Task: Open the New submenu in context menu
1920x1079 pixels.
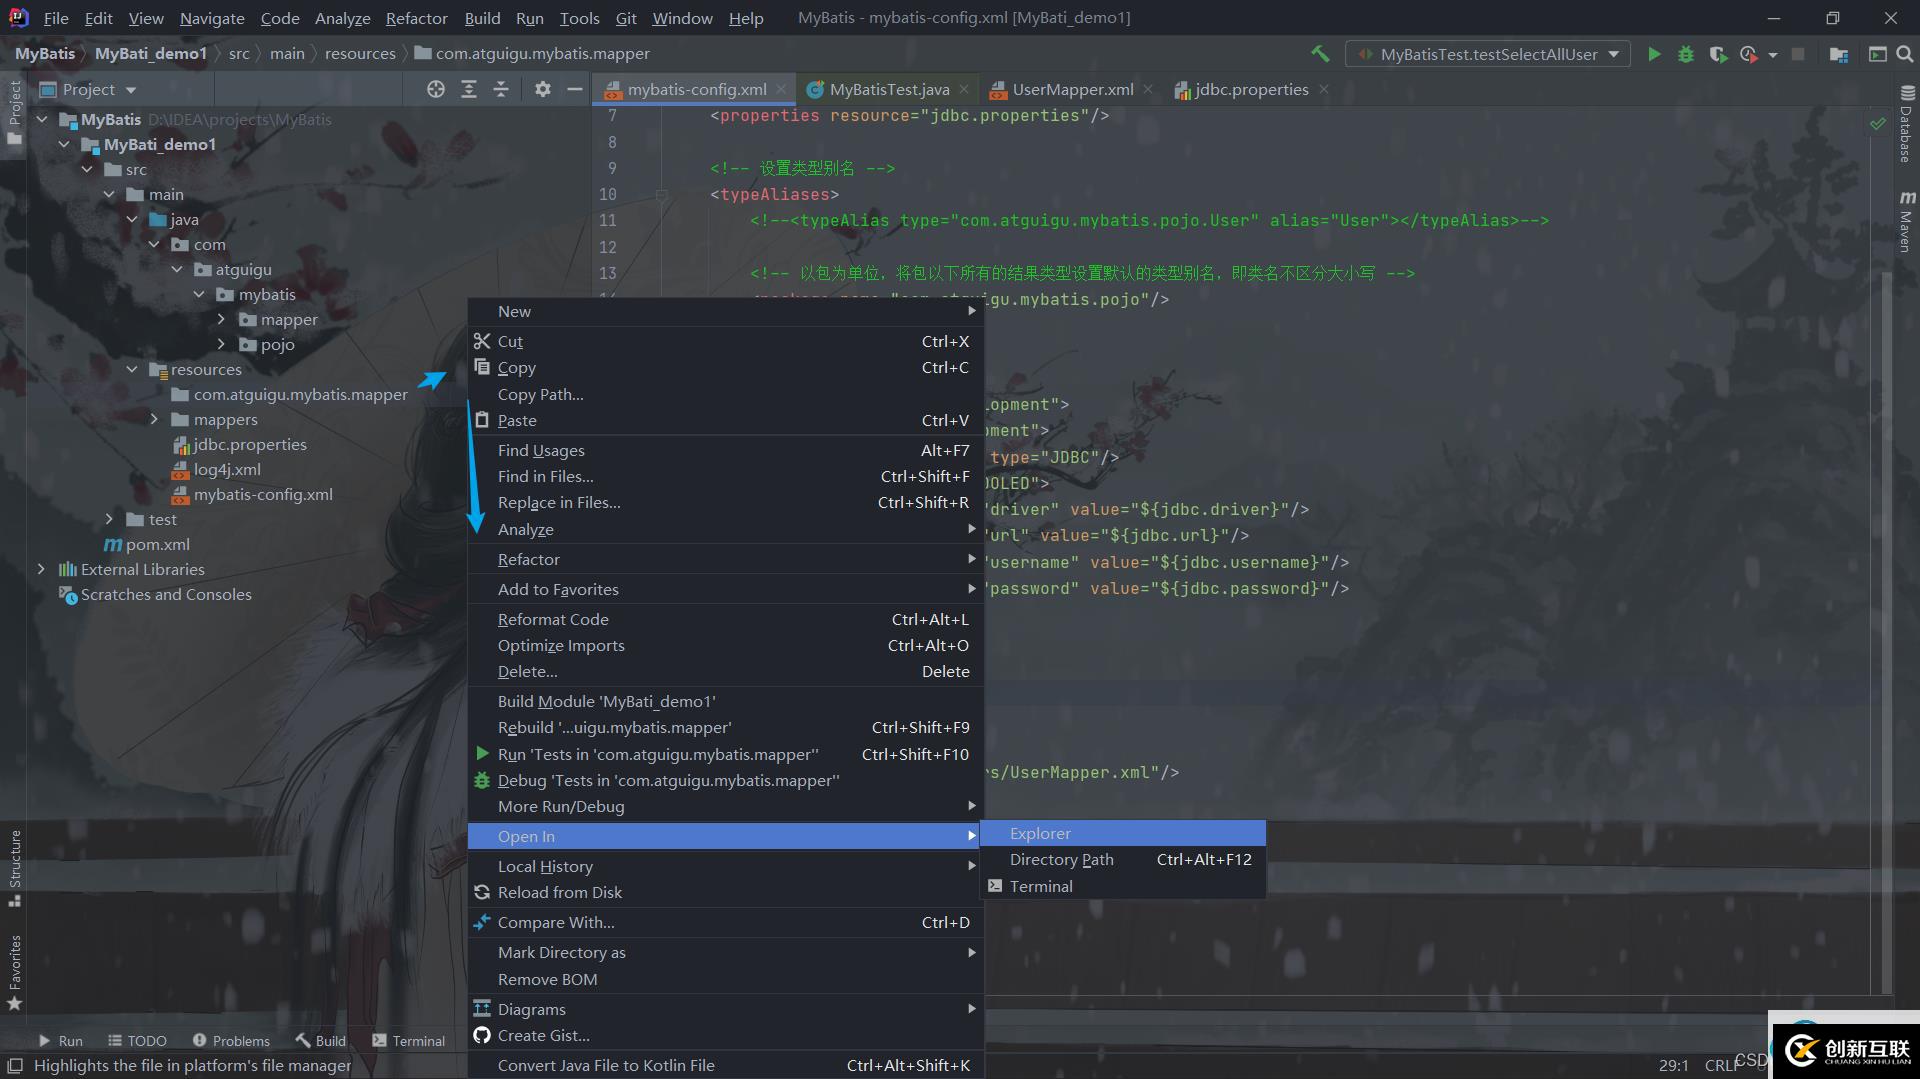Action: (726, 311)
